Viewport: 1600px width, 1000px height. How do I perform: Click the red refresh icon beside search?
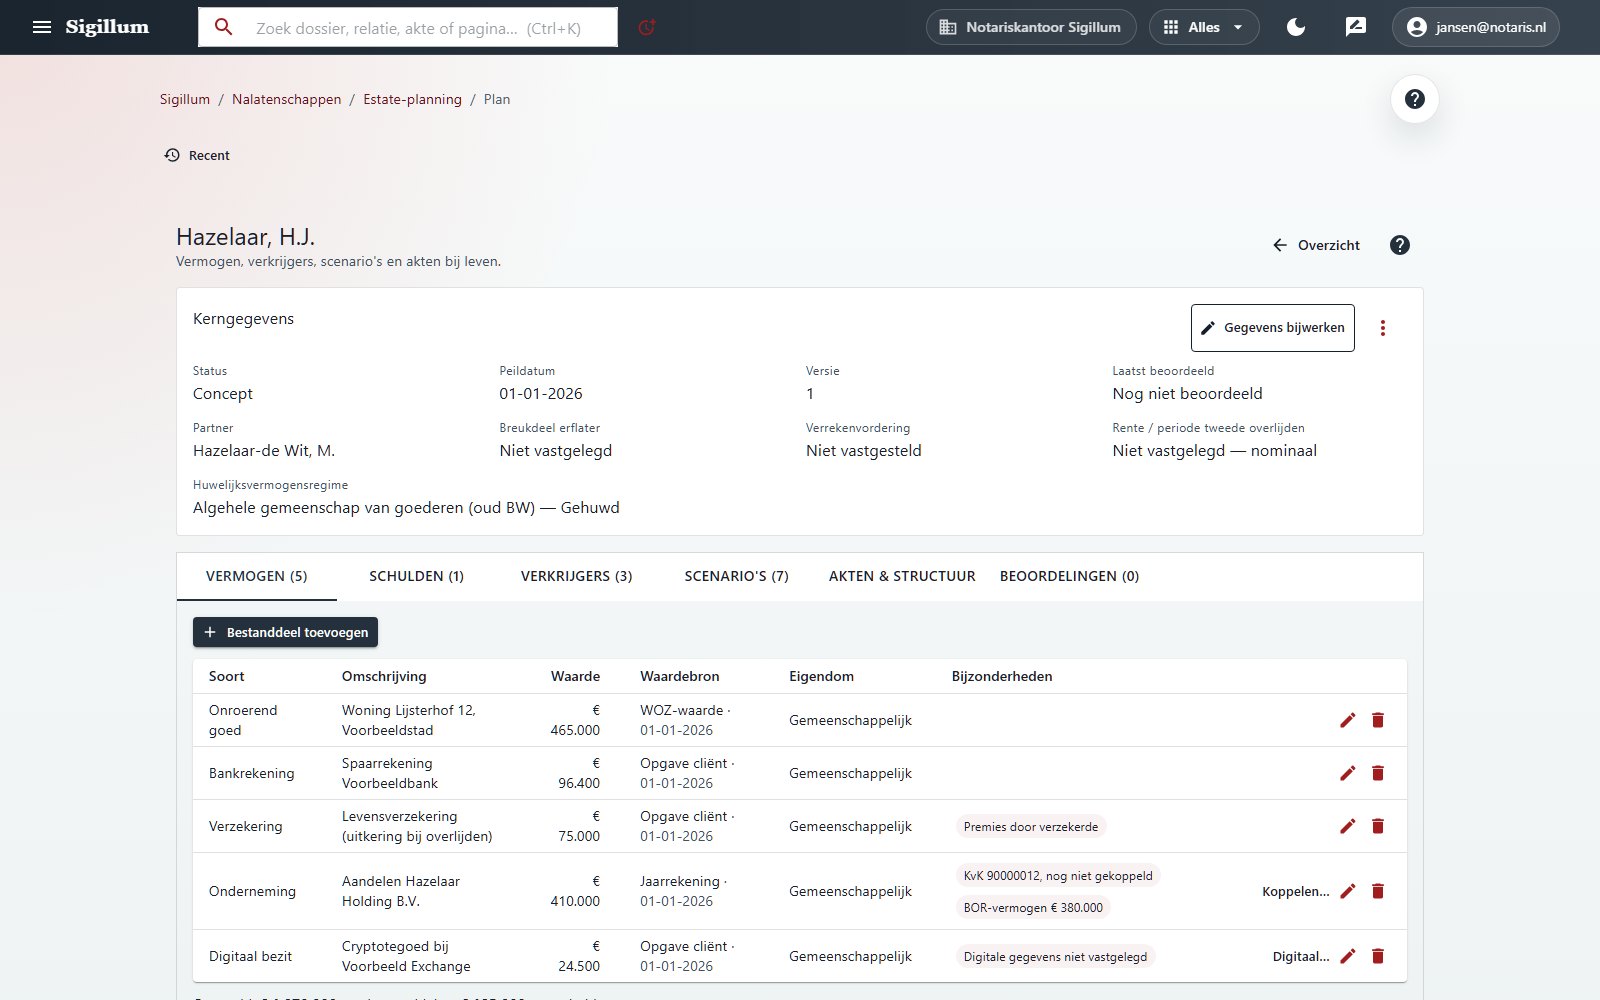click(x=647, y=27)
